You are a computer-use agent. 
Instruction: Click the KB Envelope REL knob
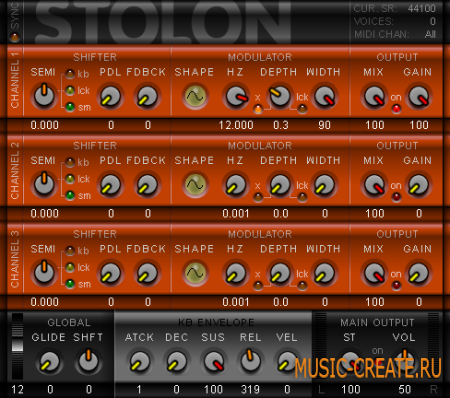[250, 361]
